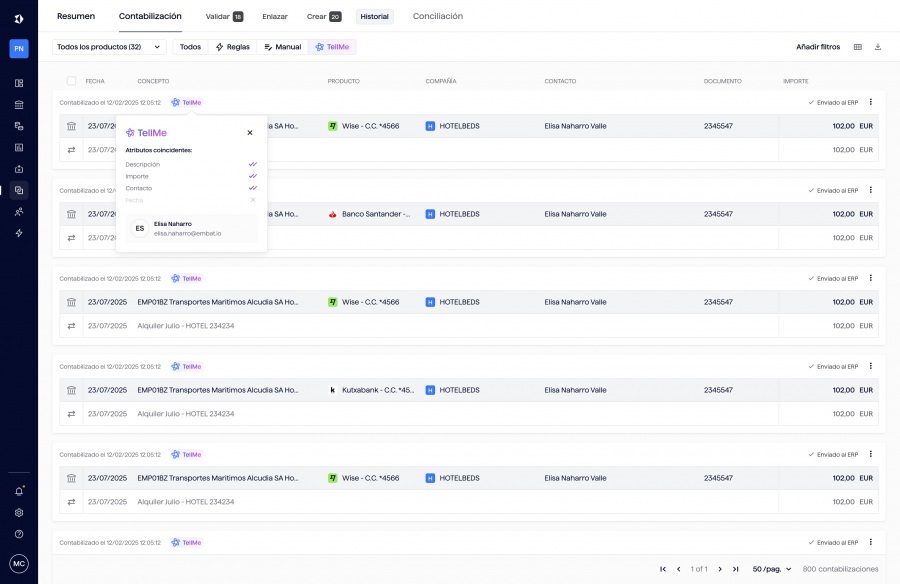Screen dimensions: 900x584
Task: Open the Resumen tab
Action: coord(76,16)
